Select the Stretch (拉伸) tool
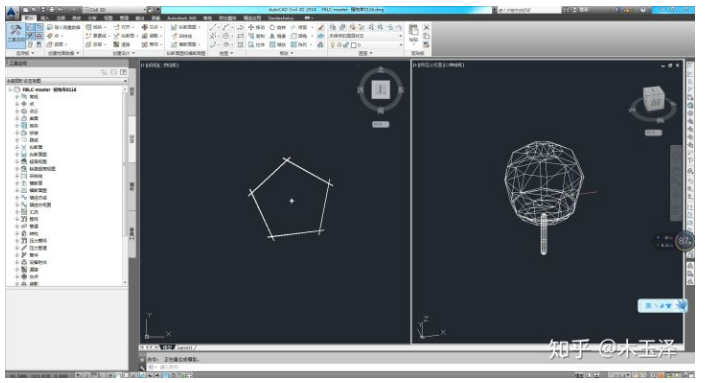707x383 pixels. pyautogui.click(x=257, y=45)
